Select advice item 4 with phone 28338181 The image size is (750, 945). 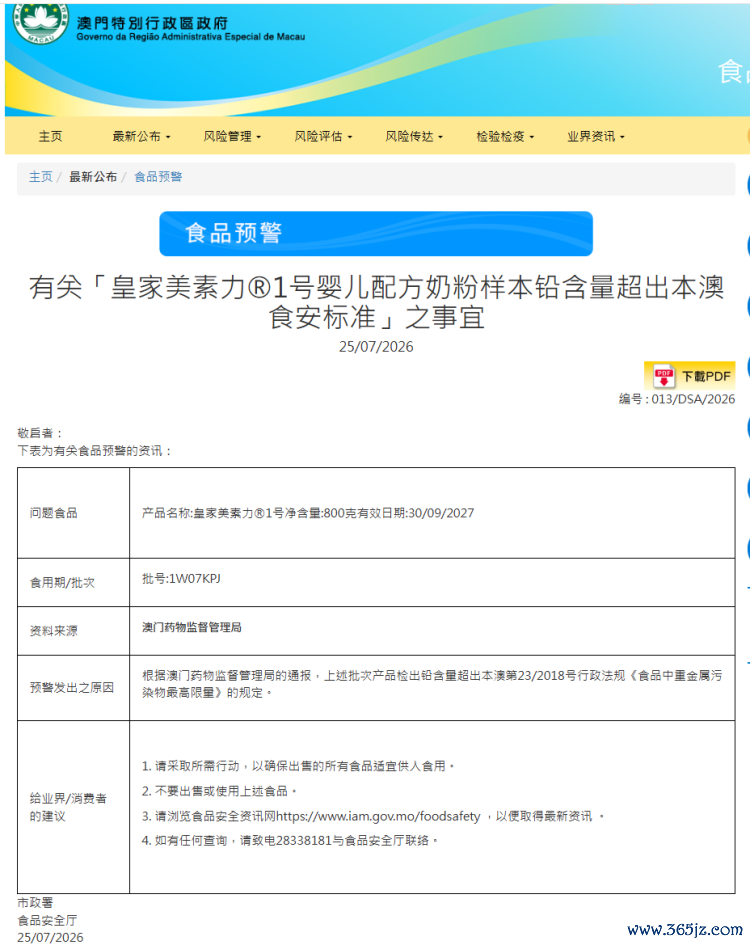pos(289,840)
